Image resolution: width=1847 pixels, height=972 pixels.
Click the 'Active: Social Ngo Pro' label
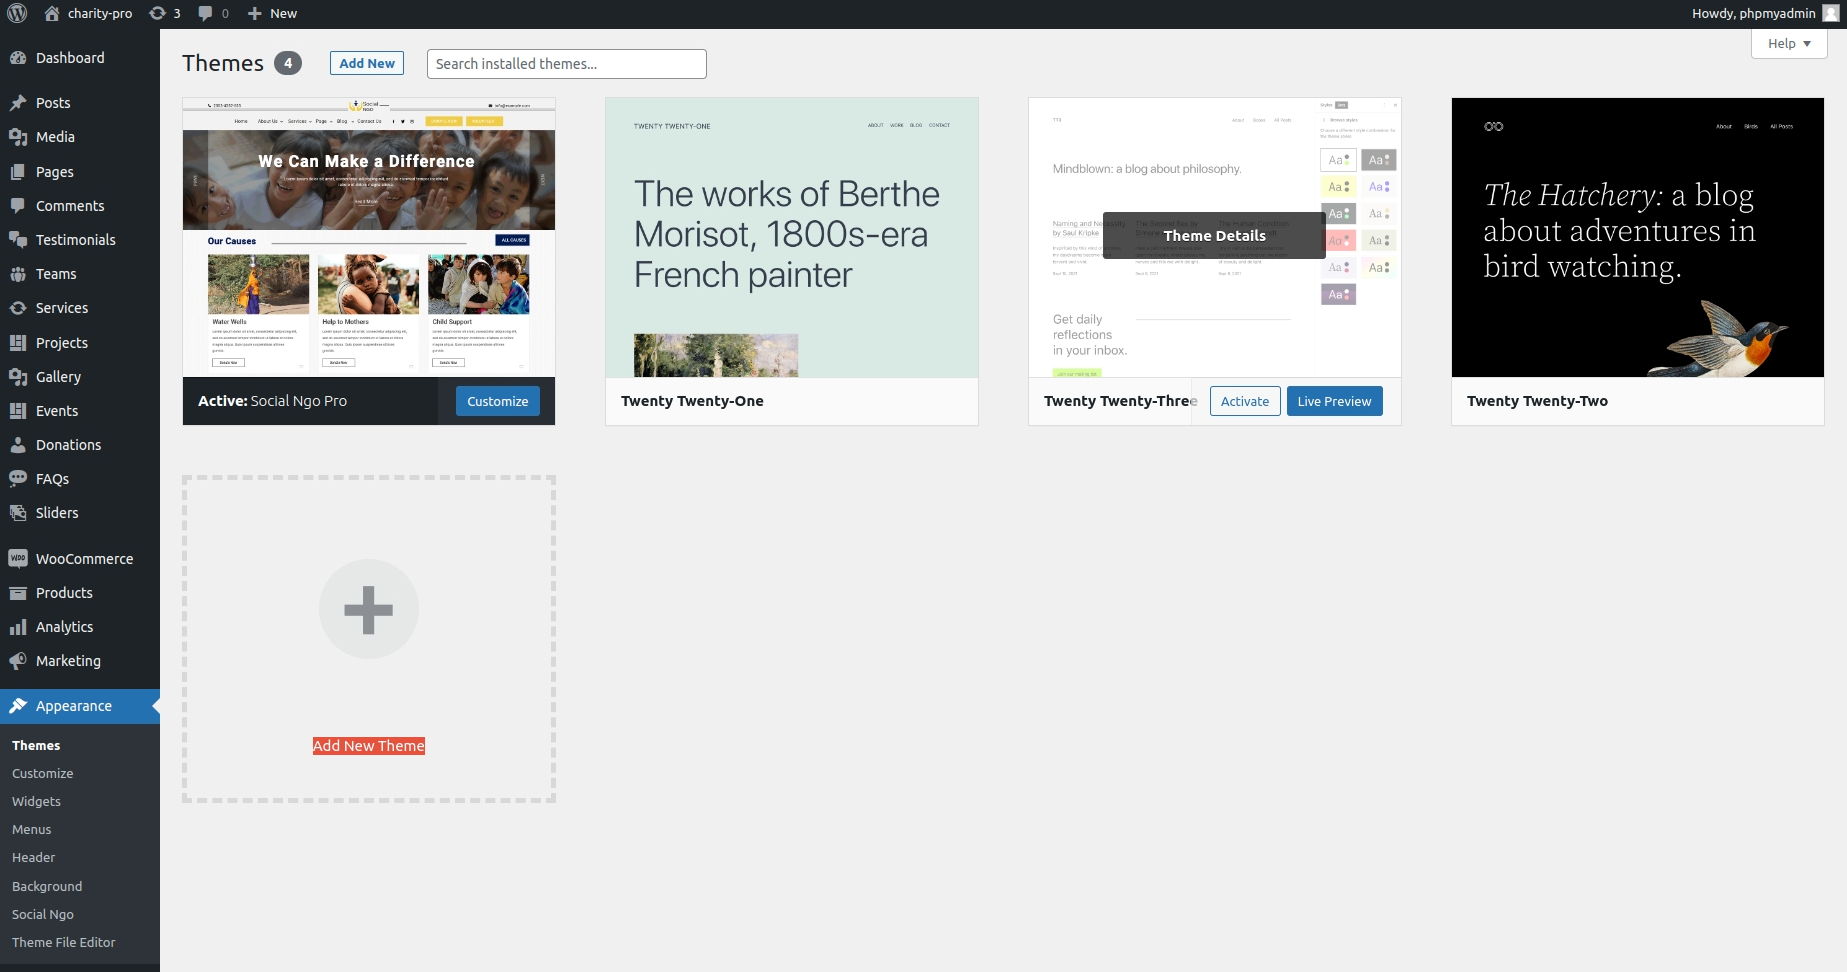point(272,401)
